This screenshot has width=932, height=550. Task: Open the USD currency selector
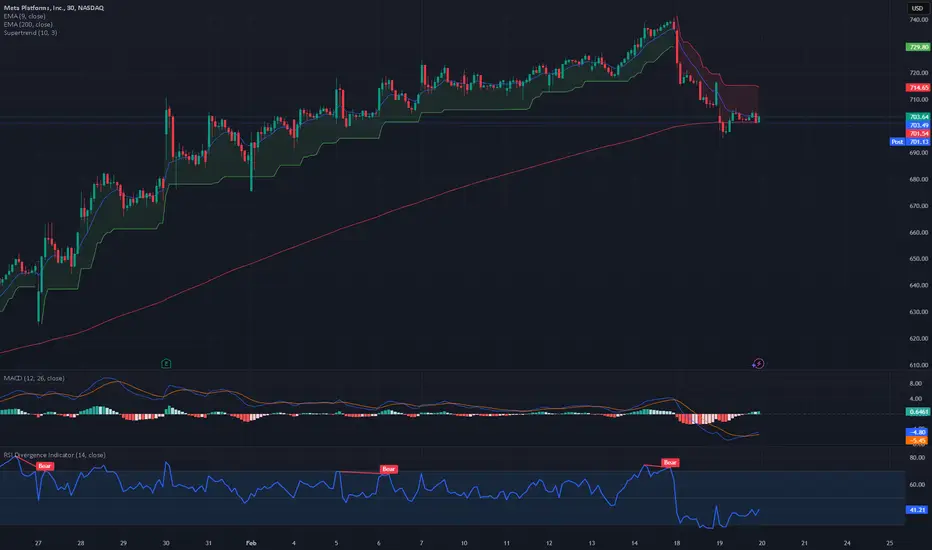(918, 8)
